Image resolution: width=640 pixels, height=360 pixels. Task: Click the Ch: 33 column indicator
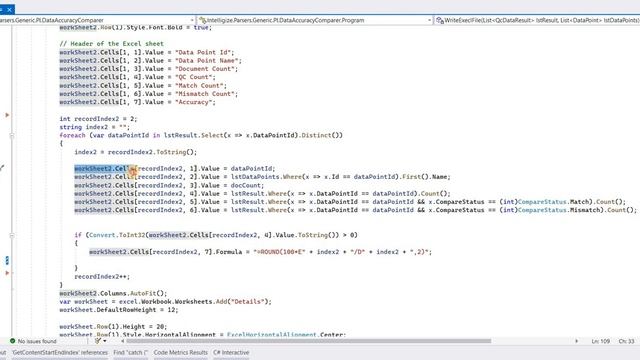click(x=626, y=341)
